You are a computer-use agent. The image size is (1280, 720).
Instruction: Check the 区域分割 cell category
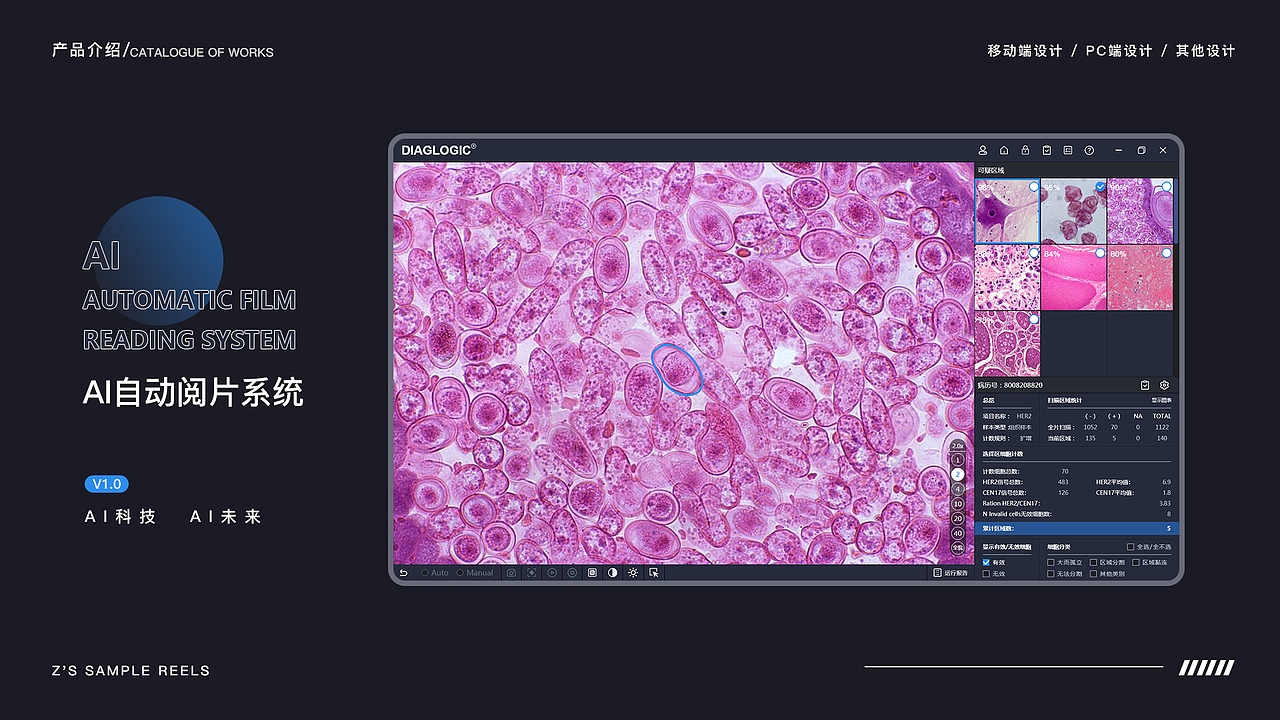(1093, 562)
